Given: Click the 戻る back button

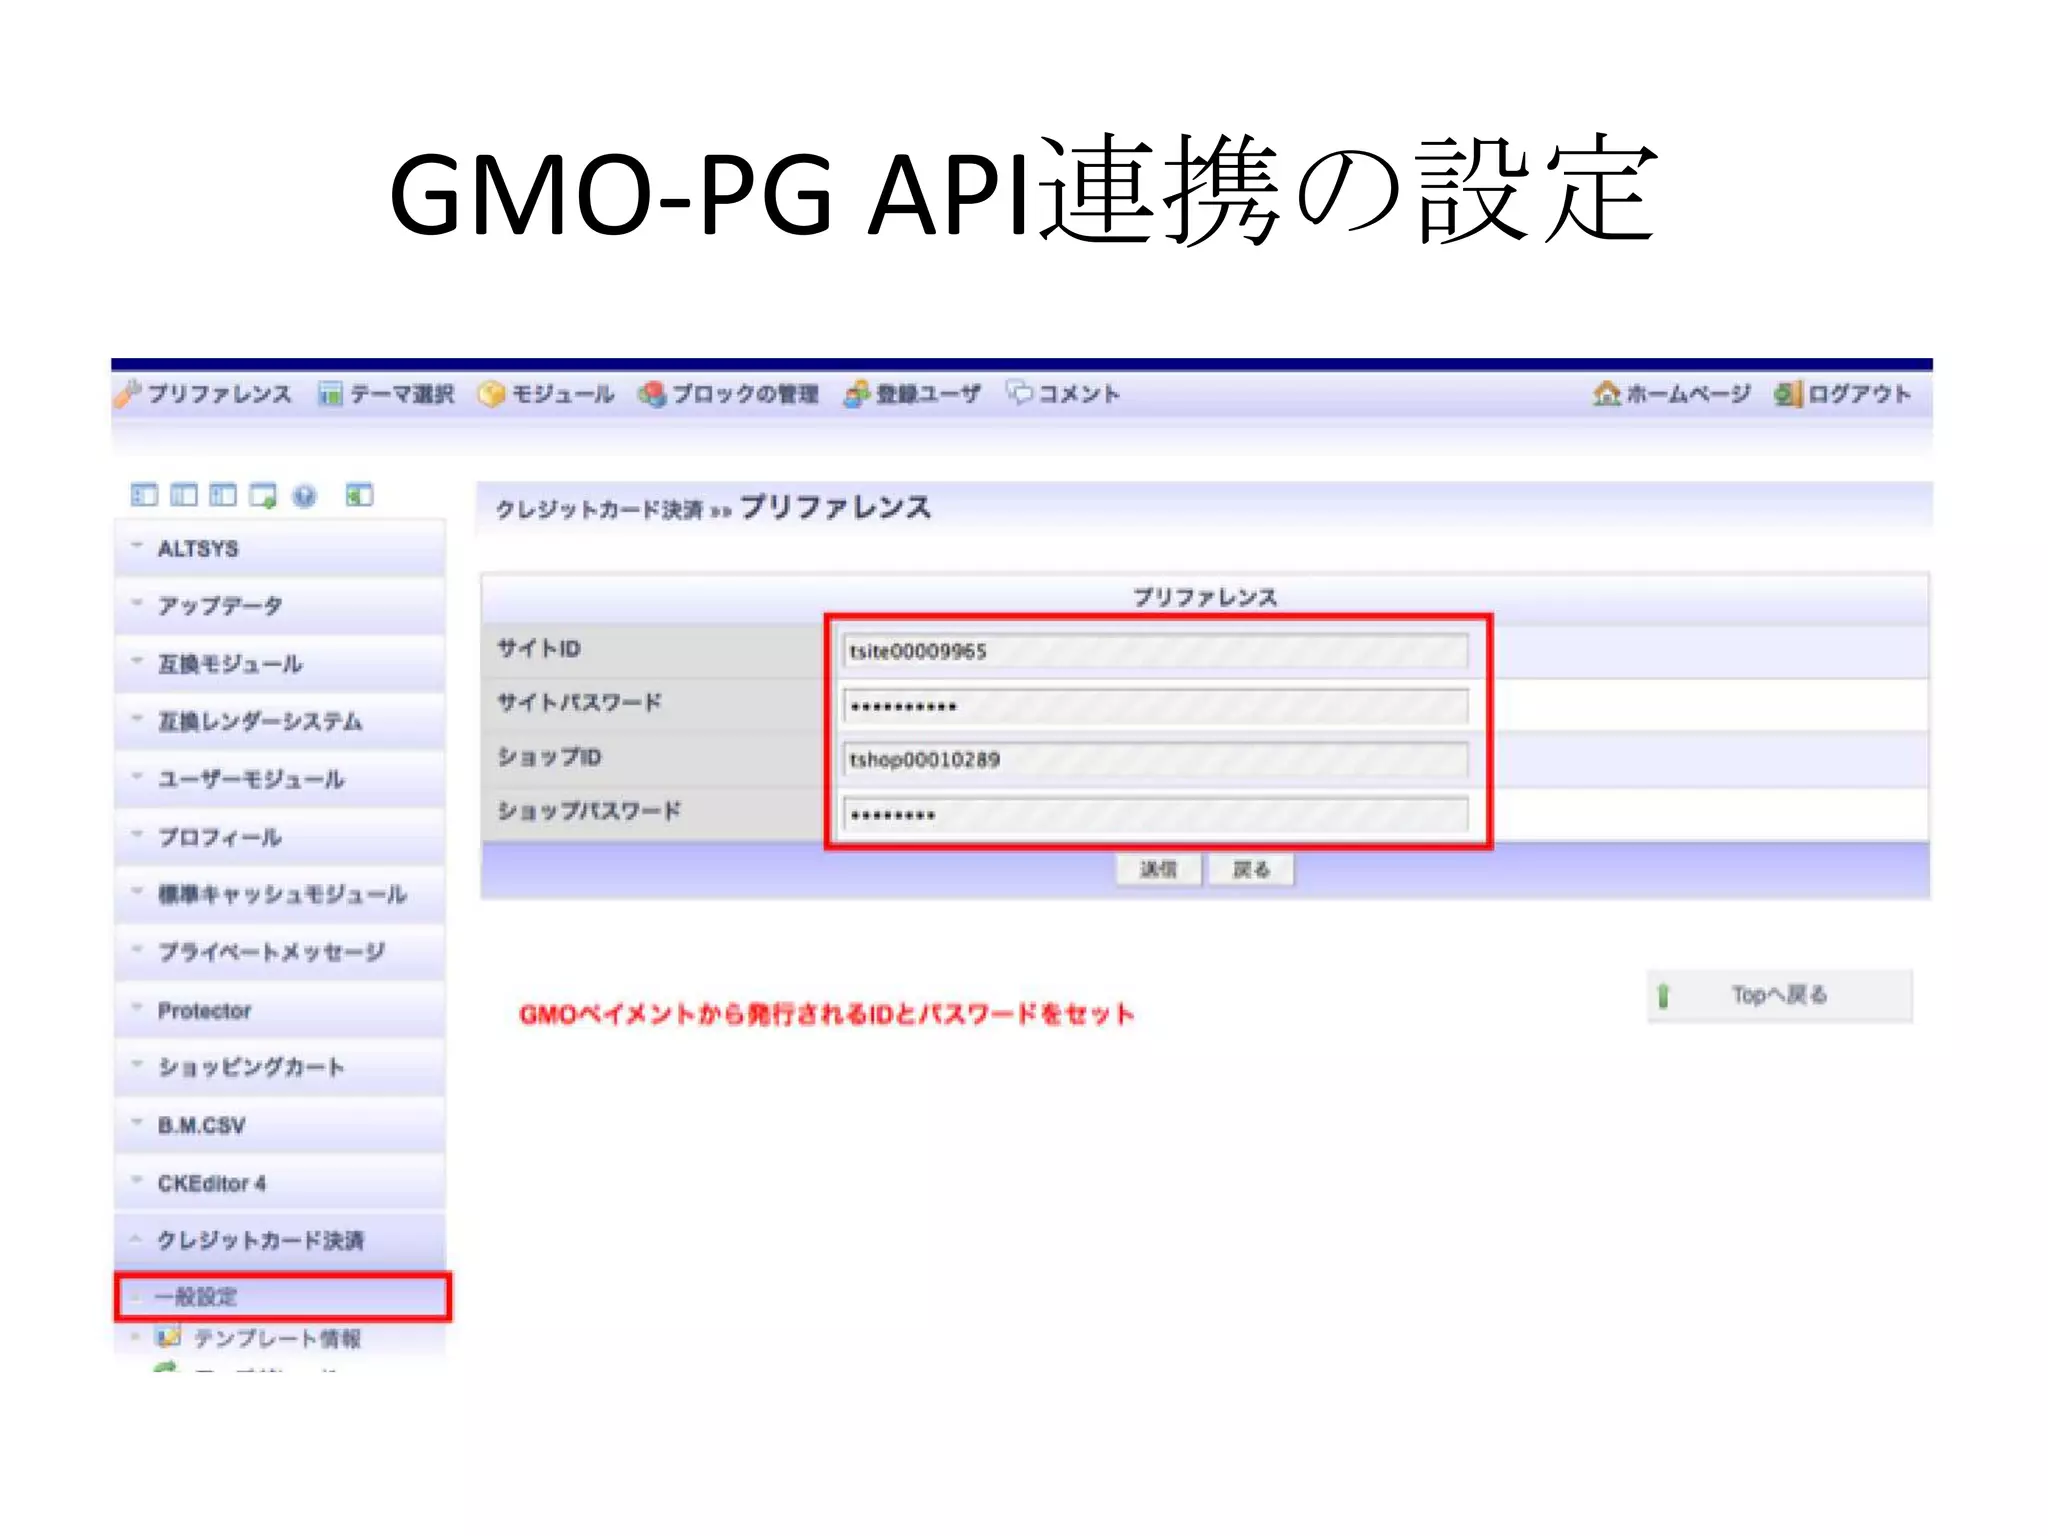Looking at the screenshot, I should (x=1251, y=869).
